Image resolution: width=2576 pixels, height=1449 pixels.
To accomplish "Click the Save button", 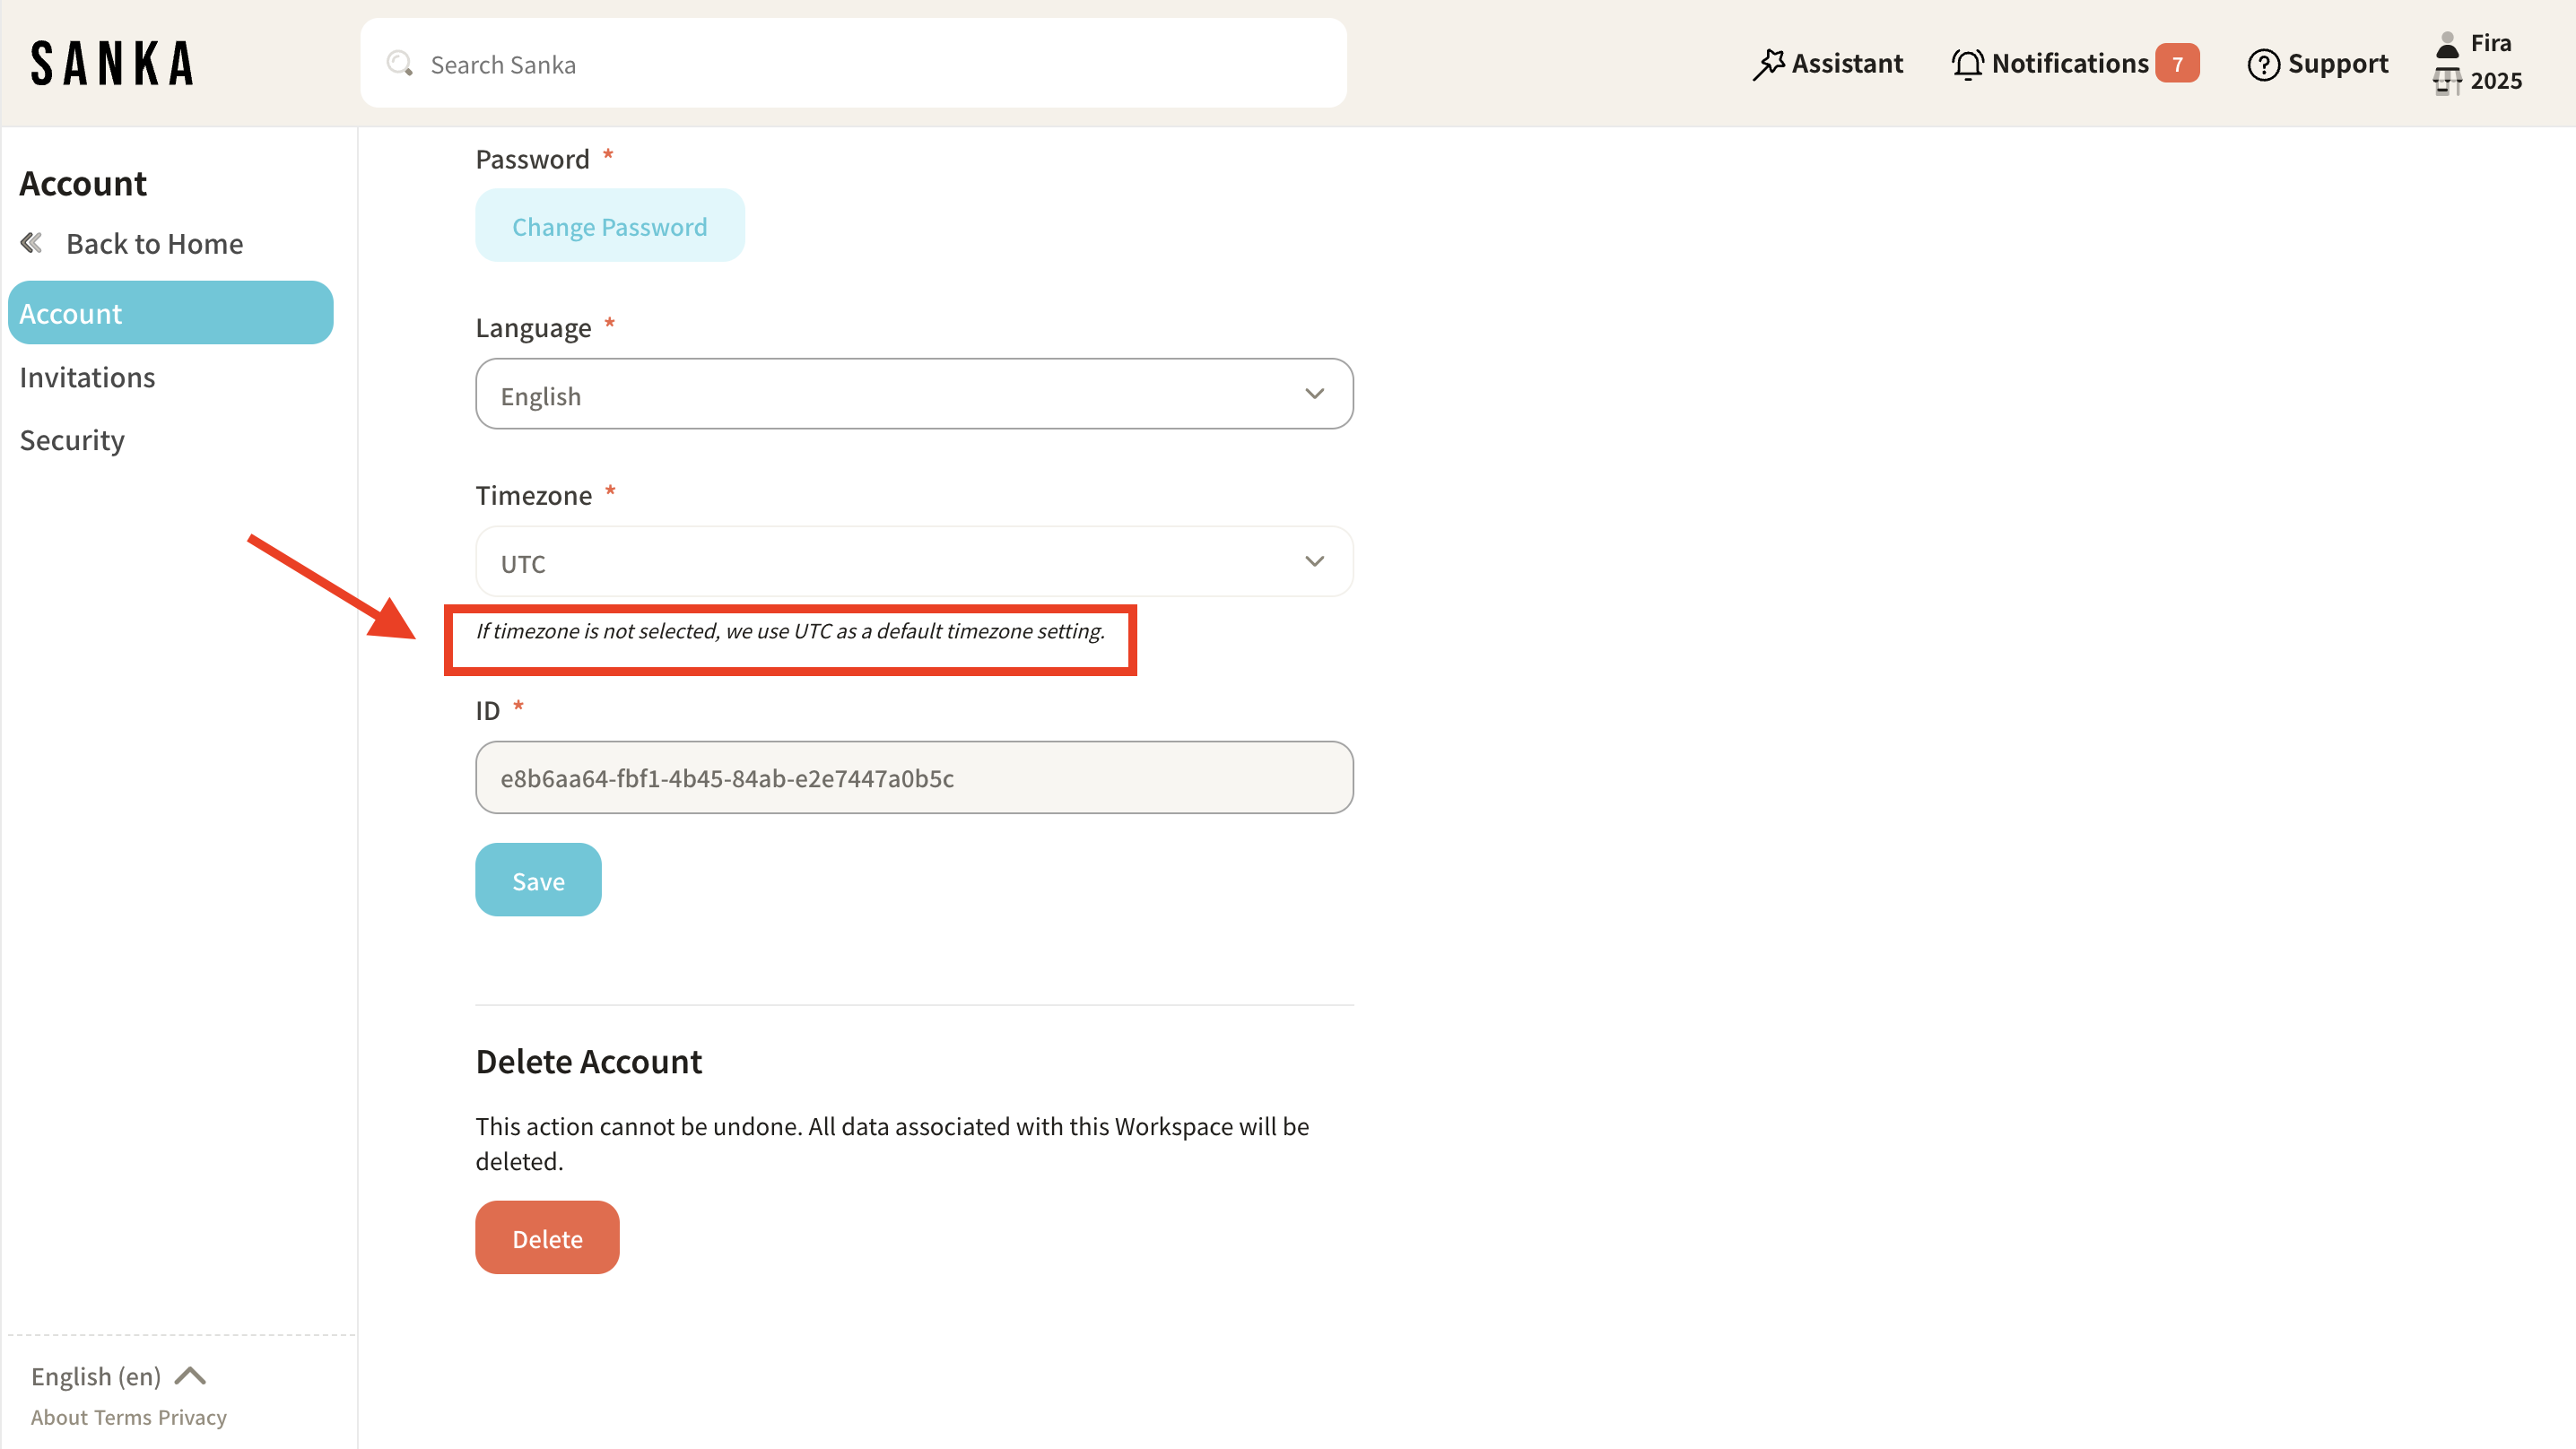I will coord(538,880).
